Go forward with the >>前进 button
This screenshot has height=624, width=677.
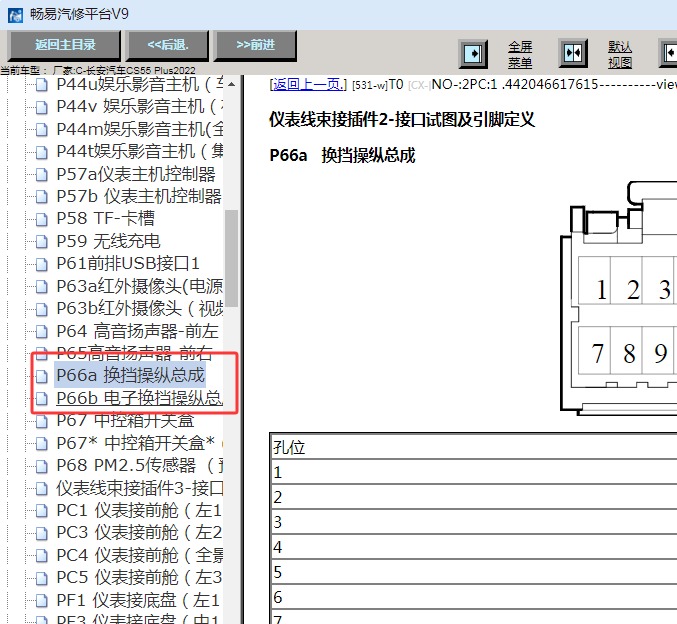coord(255,45)
